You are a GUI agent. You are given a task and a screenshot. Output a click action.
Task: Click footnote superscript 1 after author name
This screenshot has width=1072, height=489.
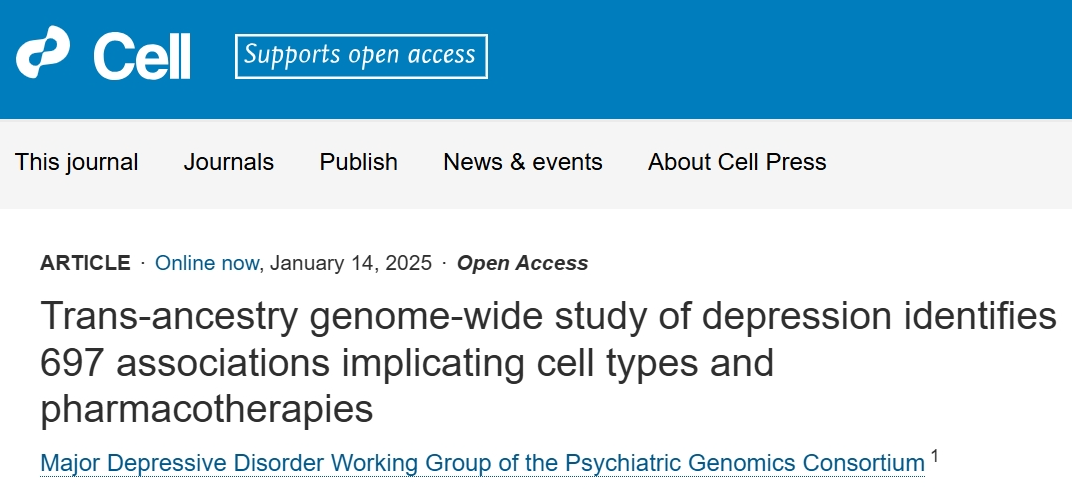click(935, 457)
